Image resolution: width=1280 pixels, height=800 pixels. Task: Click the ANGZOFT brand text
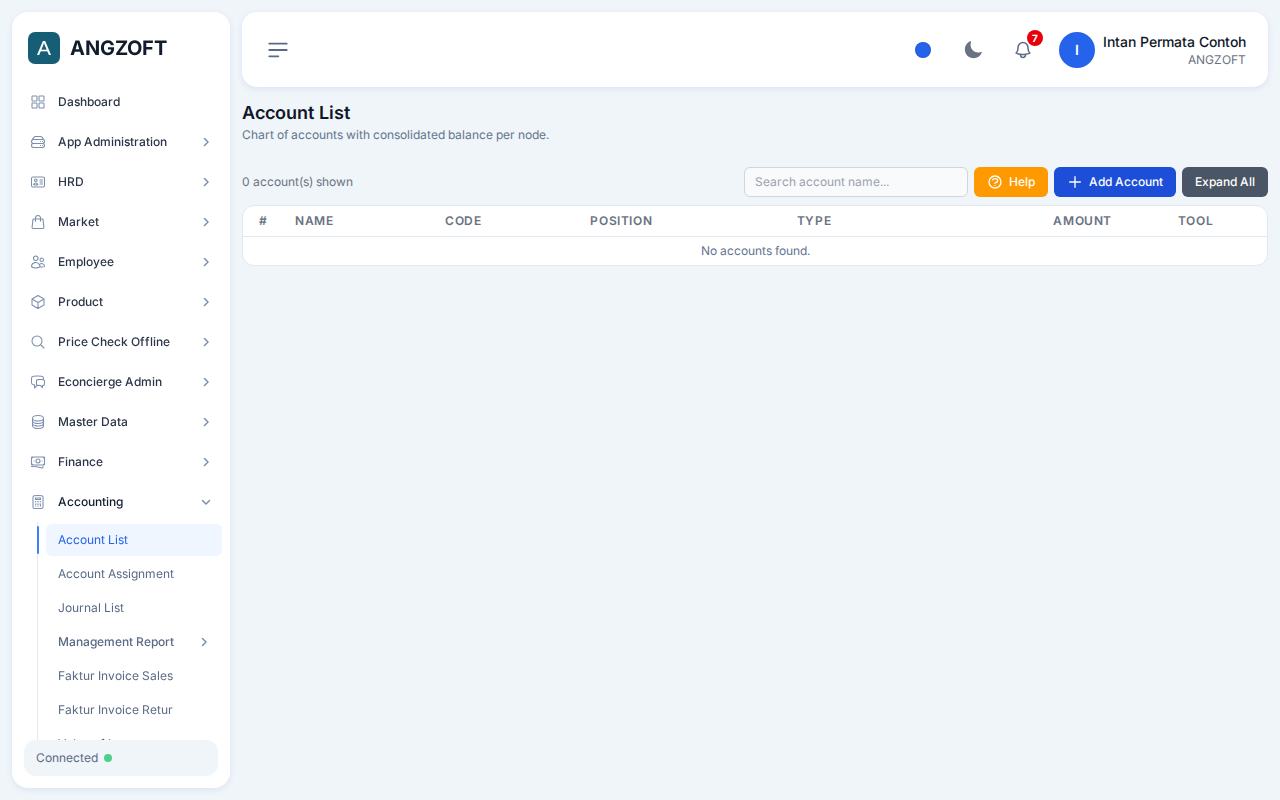coord(118,48)
